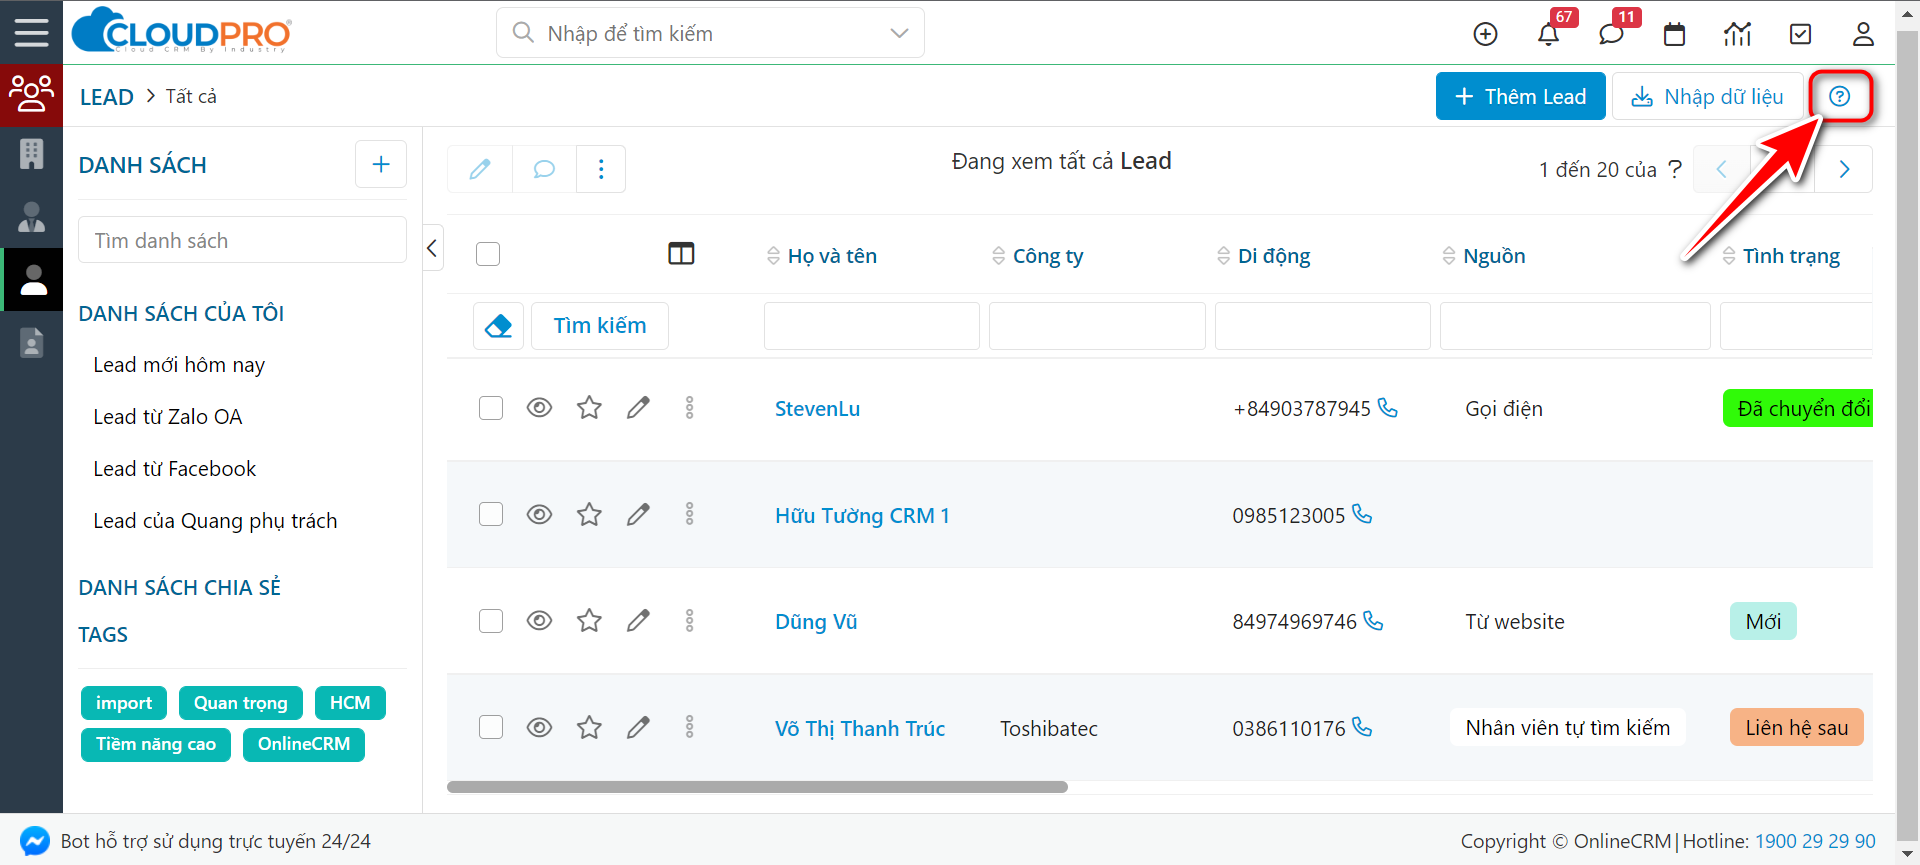The height and width of the screenshot is (865, 1920).
Task: Add a new list with plus button
Action: click(381, 164)
